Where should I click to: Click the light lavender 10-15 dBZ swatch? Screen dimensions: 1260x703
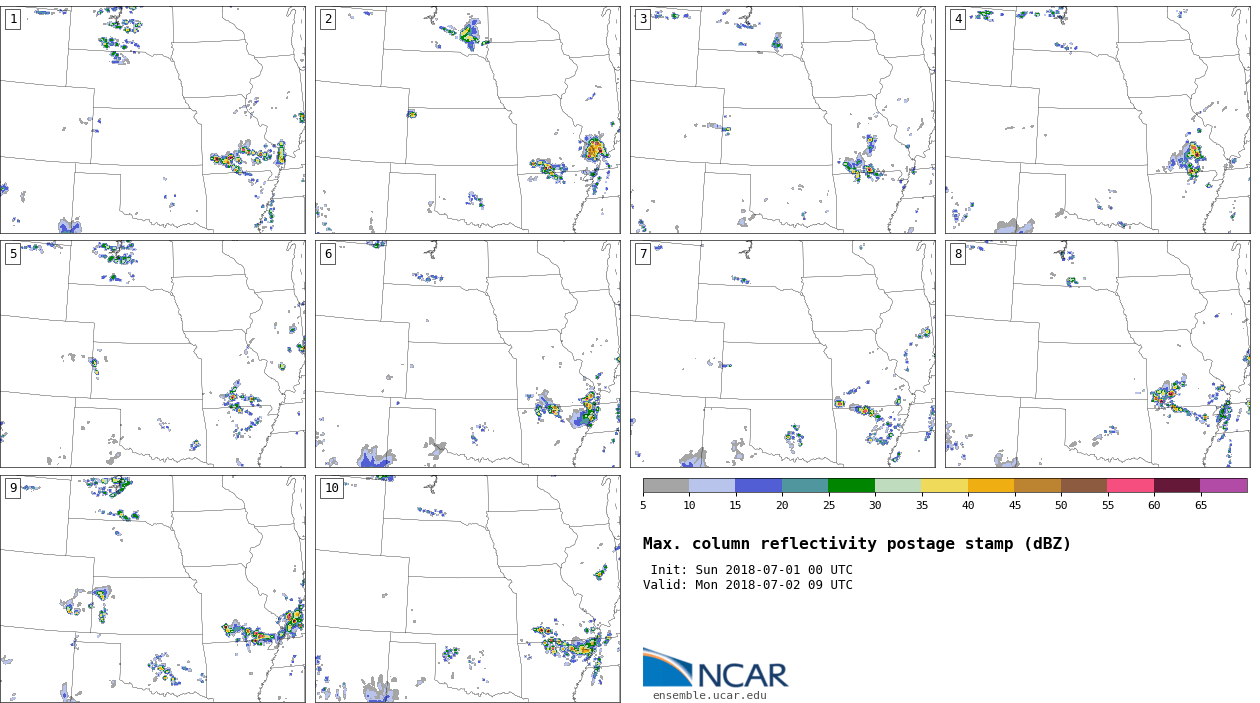(712, 485)
